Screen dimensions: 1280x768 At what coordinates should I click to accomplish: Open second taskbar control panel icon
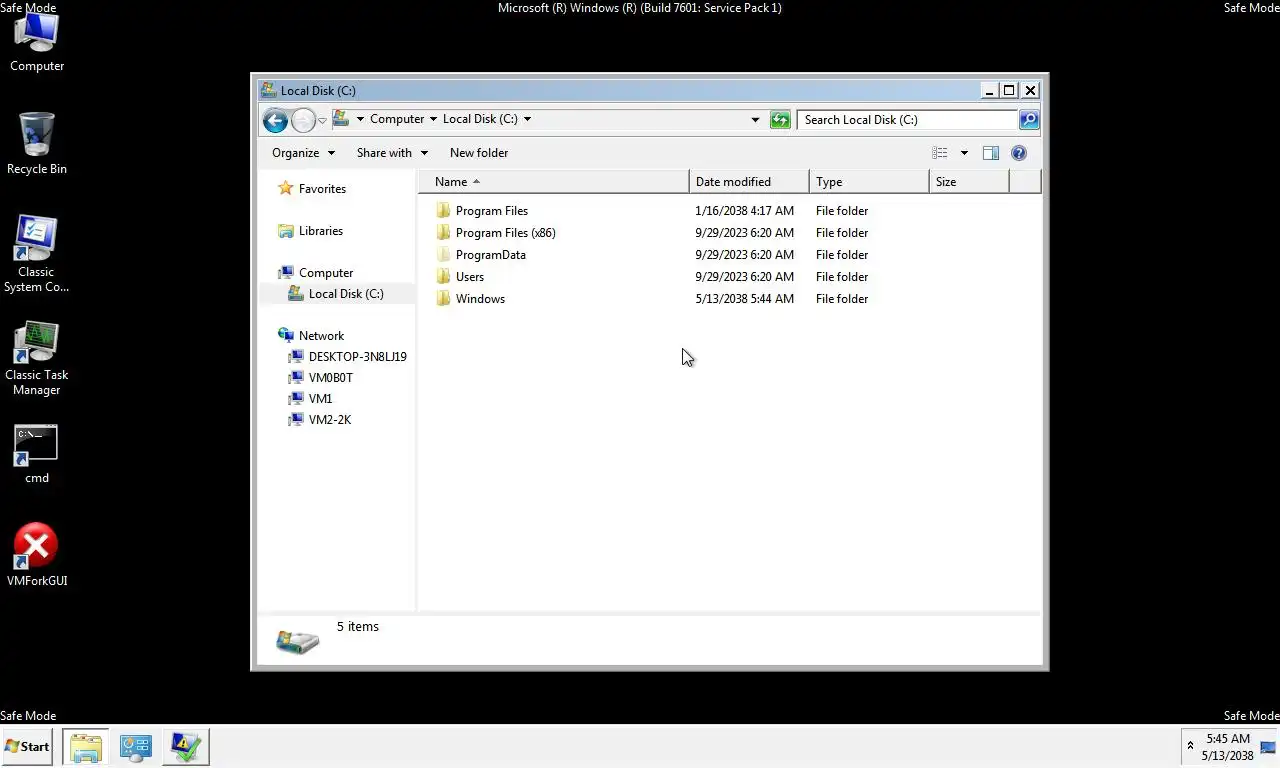click(135, 747)
